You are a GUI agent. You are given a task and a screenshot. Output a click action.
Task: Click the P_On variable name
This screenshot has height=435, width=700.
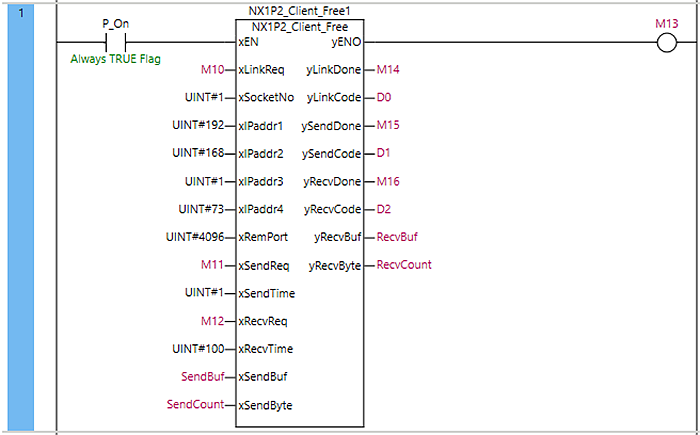click(116, 24)
